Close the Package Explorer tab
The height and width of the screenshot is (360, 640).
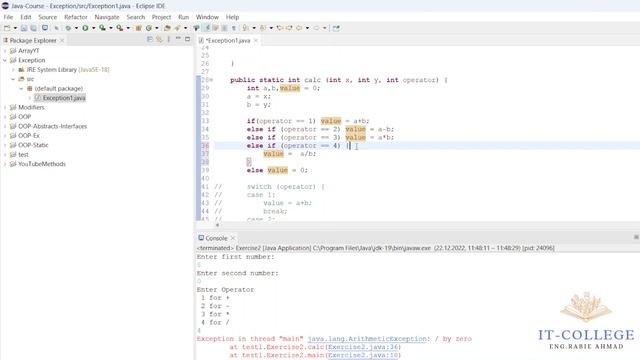(x=62, y=40)
